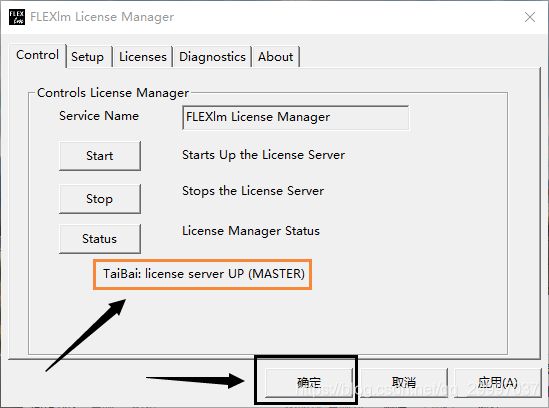Screen dimensions: 549x408
Task: Apply changes with 应用(A) button
Action: click(x=498, y=382)
